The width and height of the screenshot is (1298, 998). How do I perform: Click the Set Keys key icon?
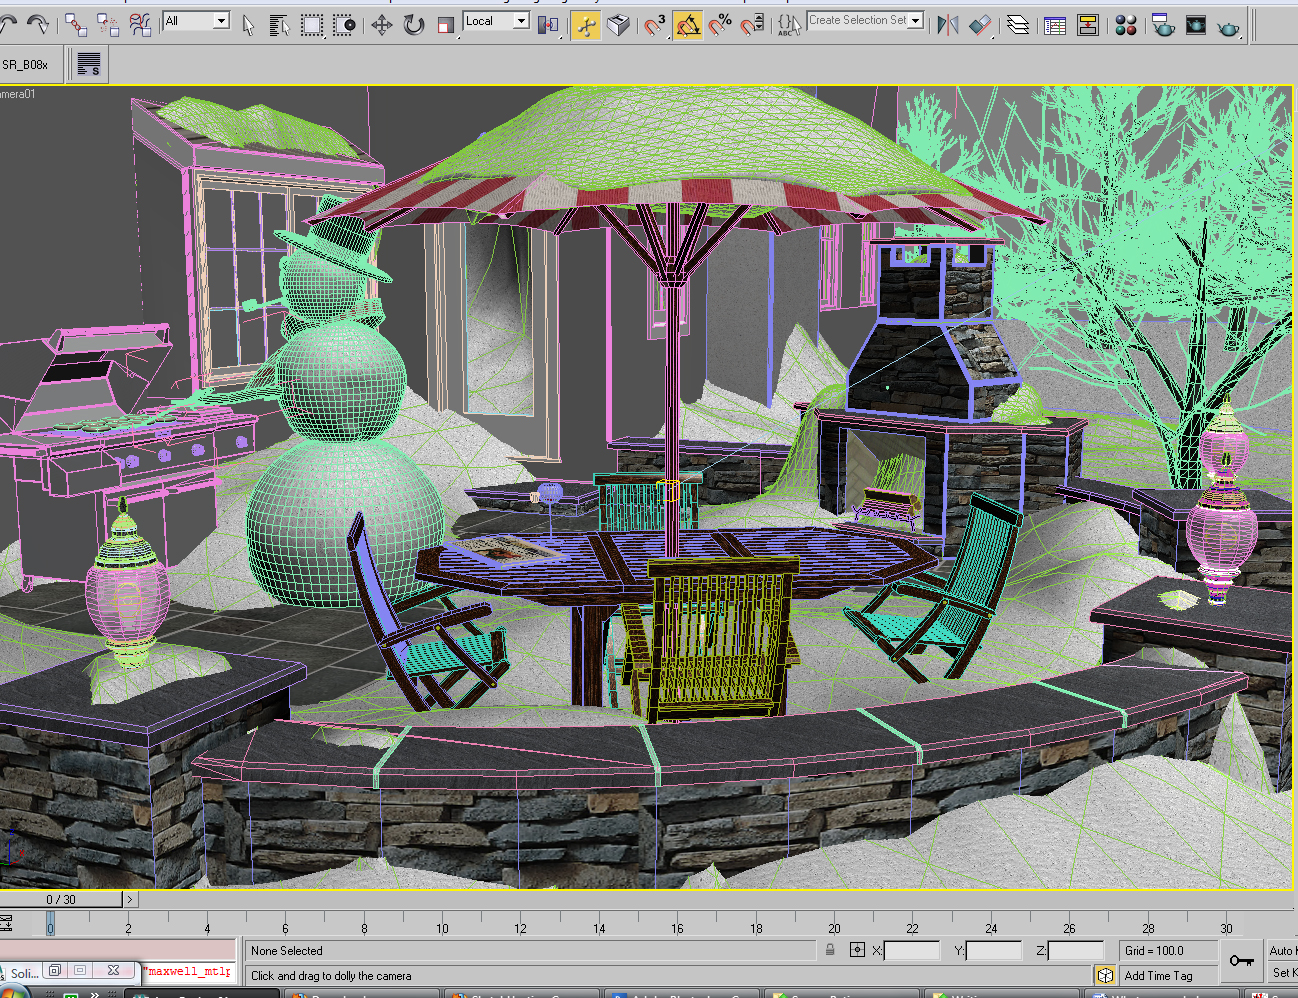coord(1242,961)
